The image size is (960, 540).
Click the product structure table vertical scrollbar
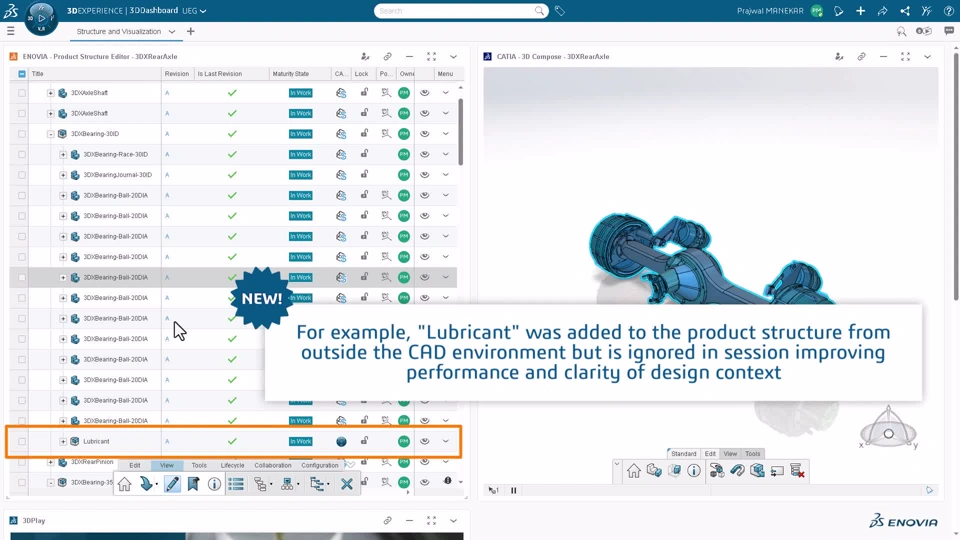[x=460, y=132]
